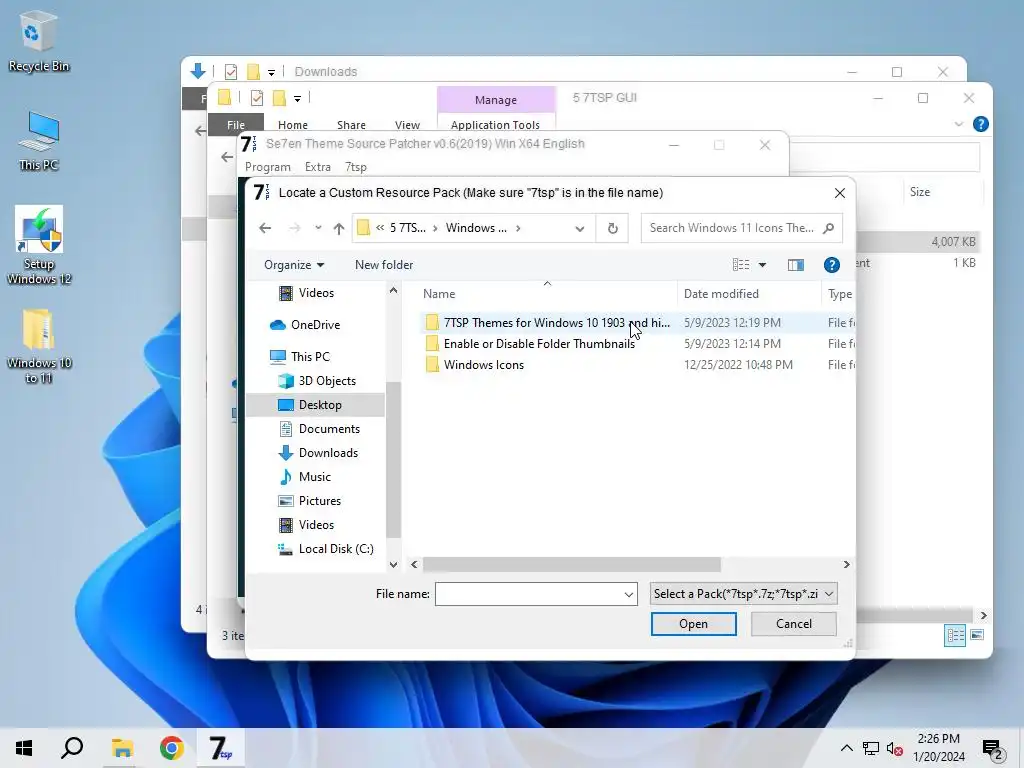Close the Locate a Custom Resource Pack dialog
This screenshot has height=768, width=1024.
point(840,193)
